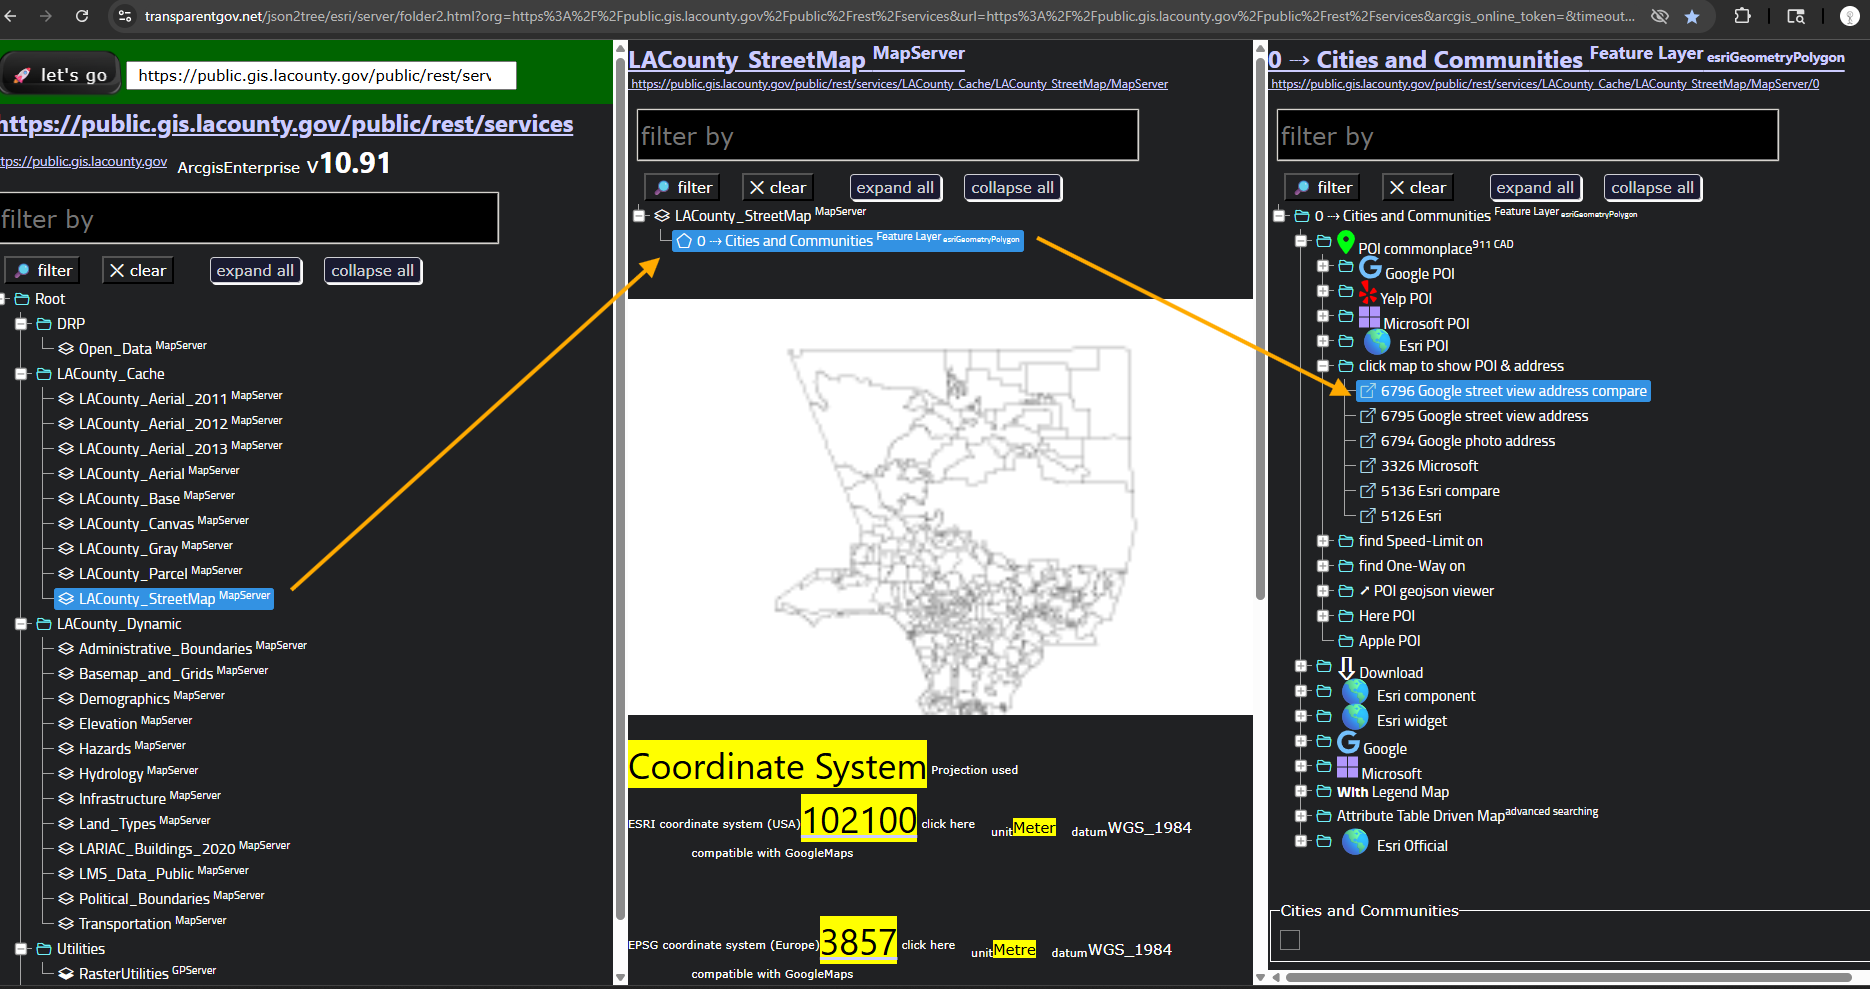Collapse the Utilities folder node

(21, 949)
